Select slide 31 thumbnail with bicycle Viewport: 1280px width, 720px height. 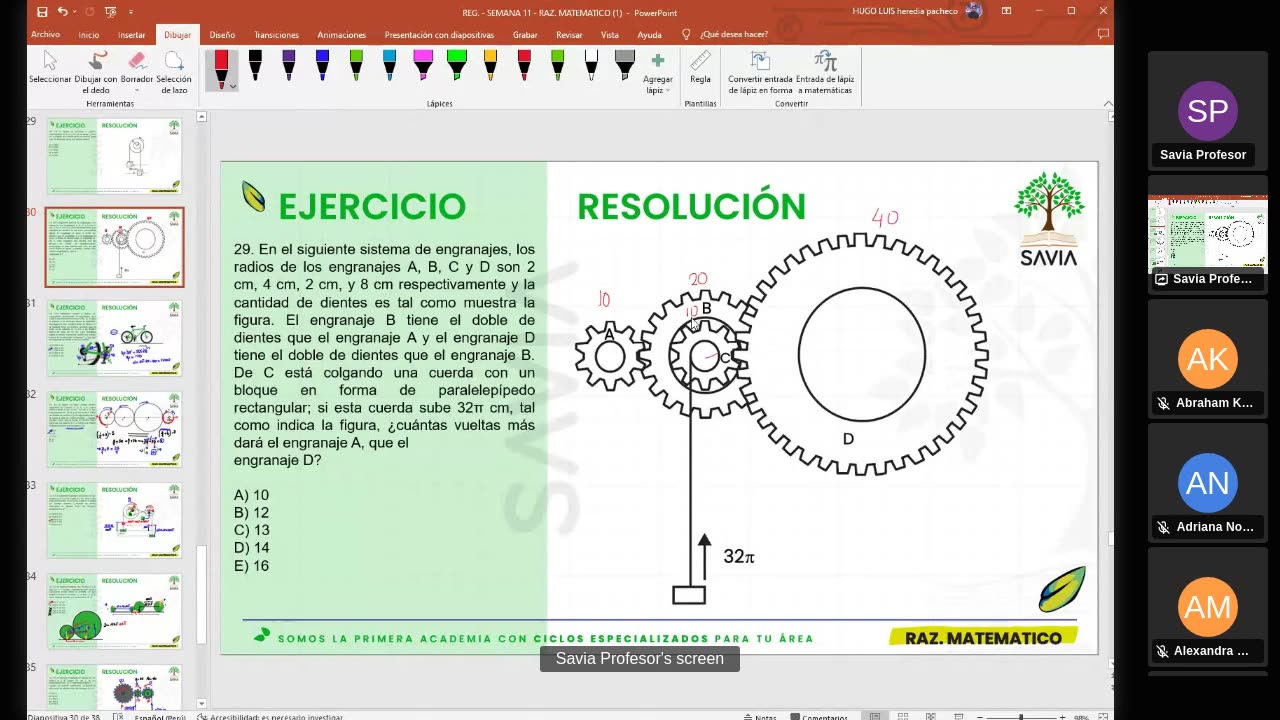[114, 338]
